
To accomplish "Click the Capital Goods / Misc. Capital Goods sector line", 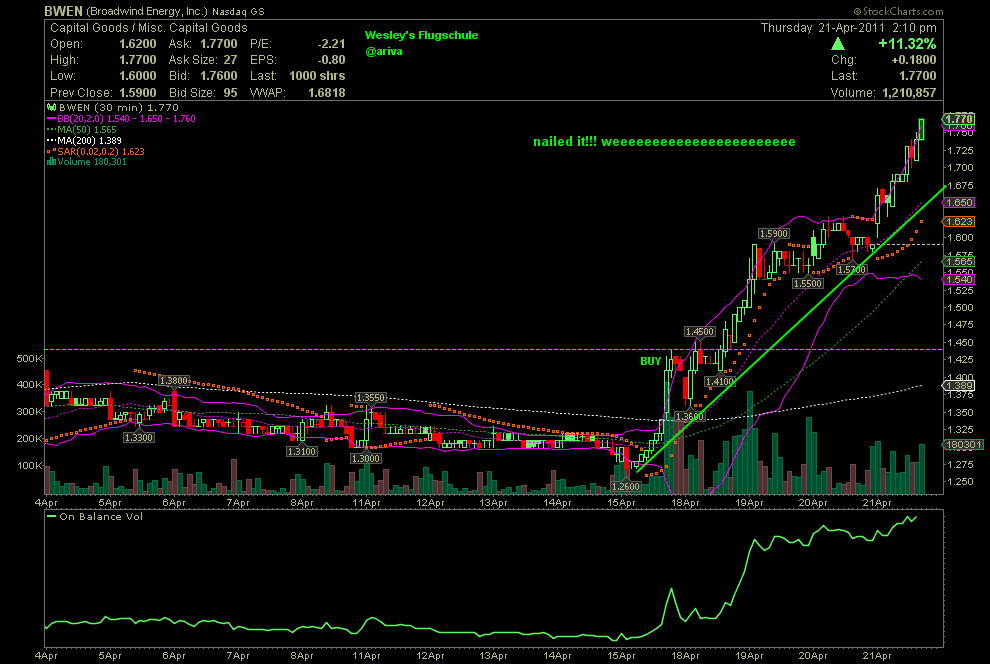I will tap(149, 28).
